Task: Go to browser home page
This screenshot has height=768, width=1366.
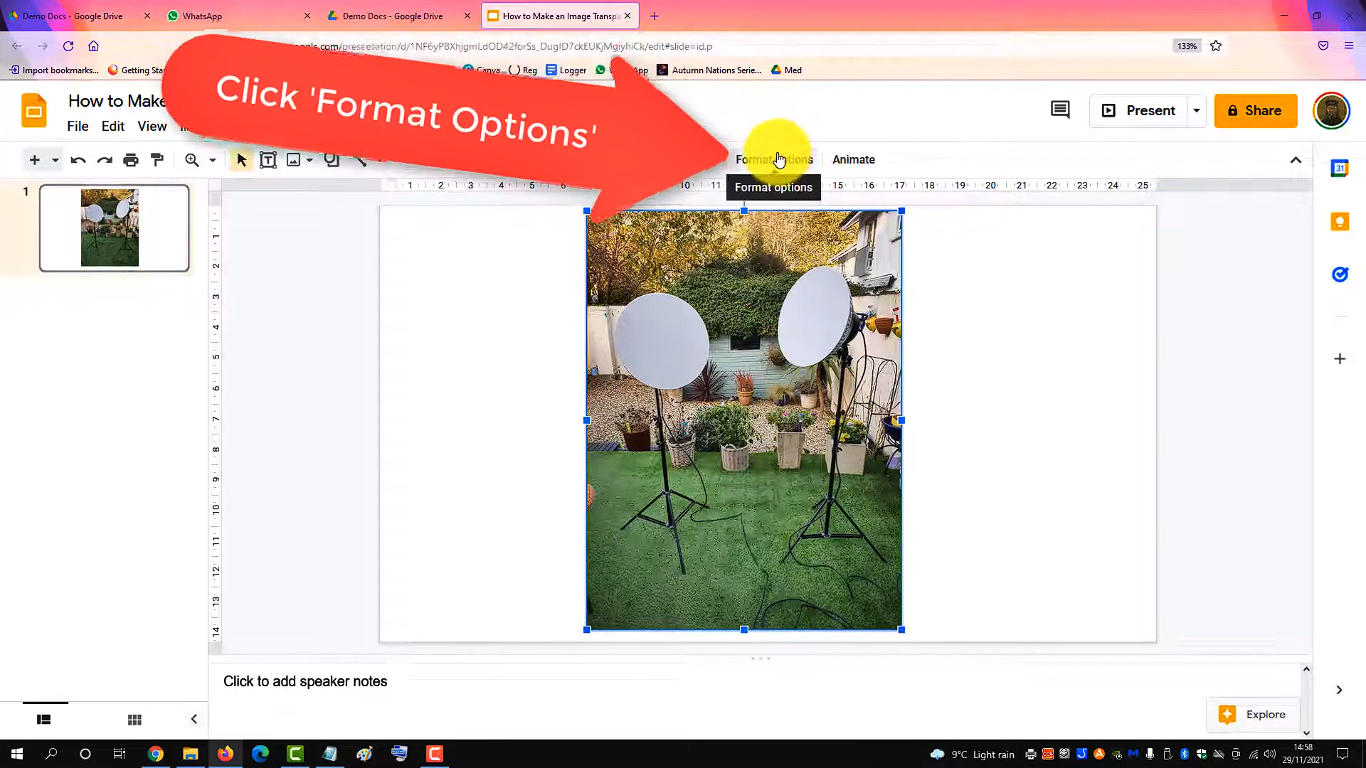Action: pos(93,46)
